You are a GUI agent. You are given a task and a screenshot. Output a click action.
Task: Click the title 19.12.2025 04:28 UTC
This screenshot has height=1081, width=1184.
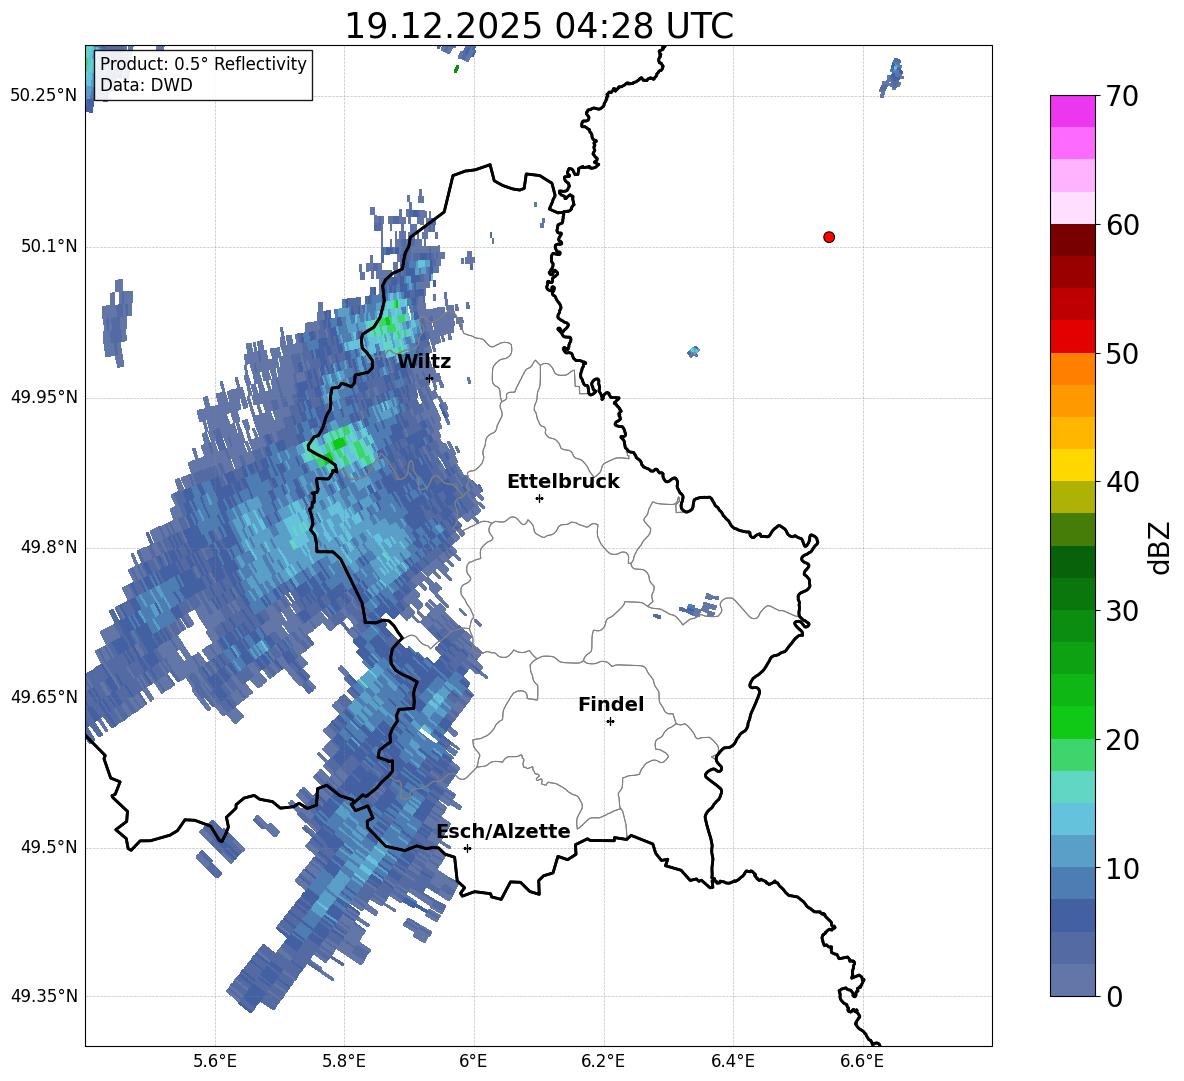(539, 26)
